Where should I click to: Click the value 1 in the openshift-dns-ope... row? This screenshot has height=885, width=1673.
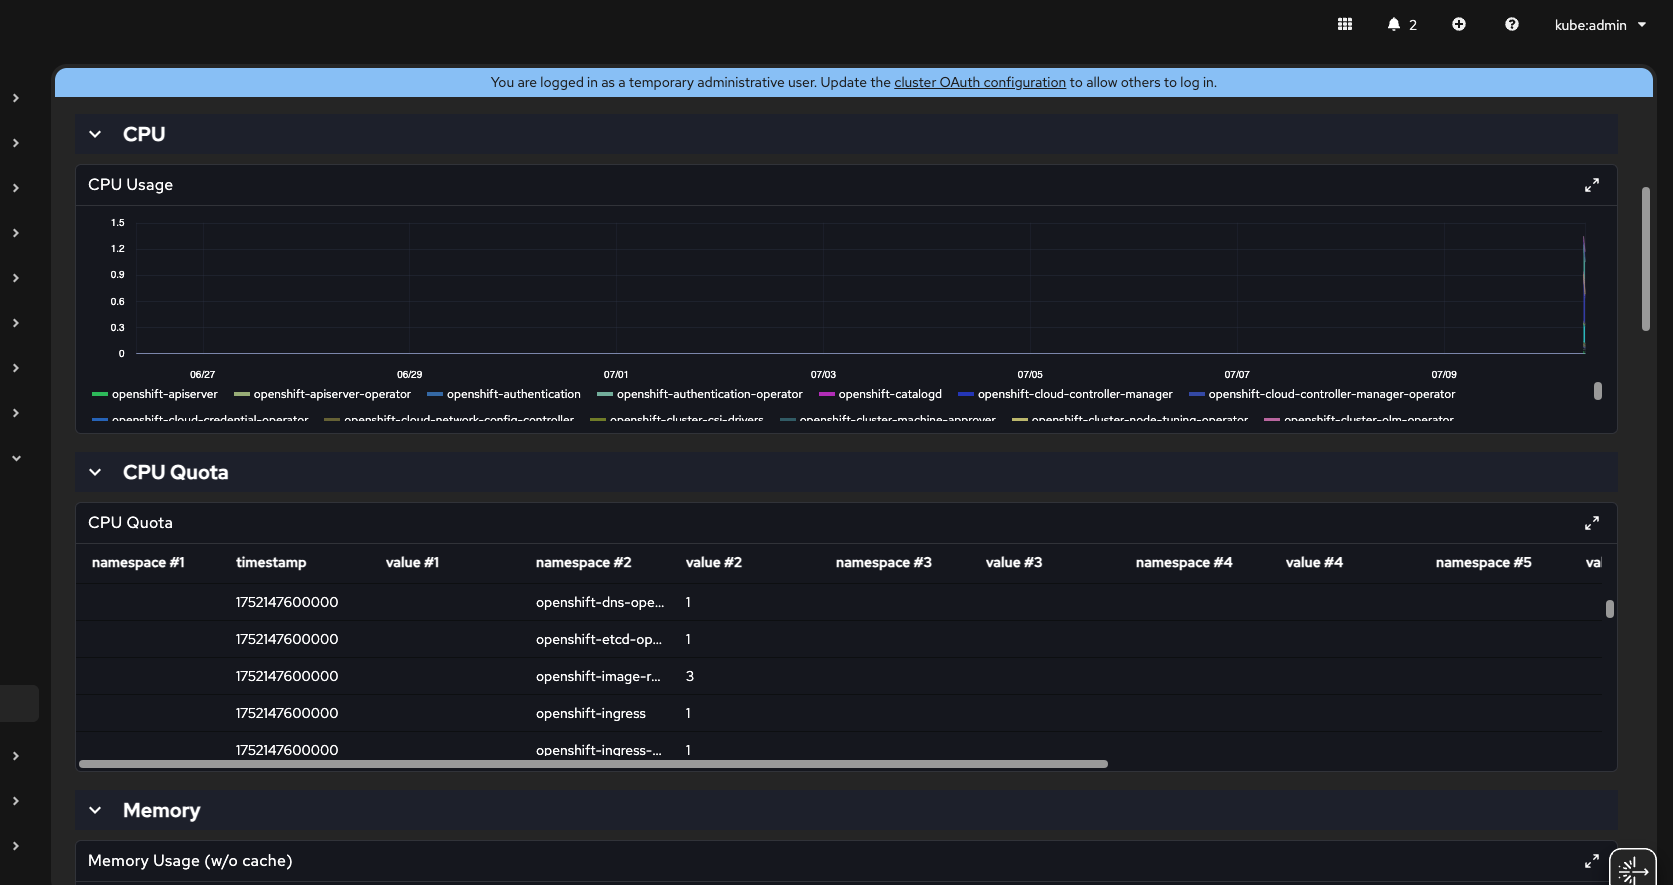click(688, 602)
